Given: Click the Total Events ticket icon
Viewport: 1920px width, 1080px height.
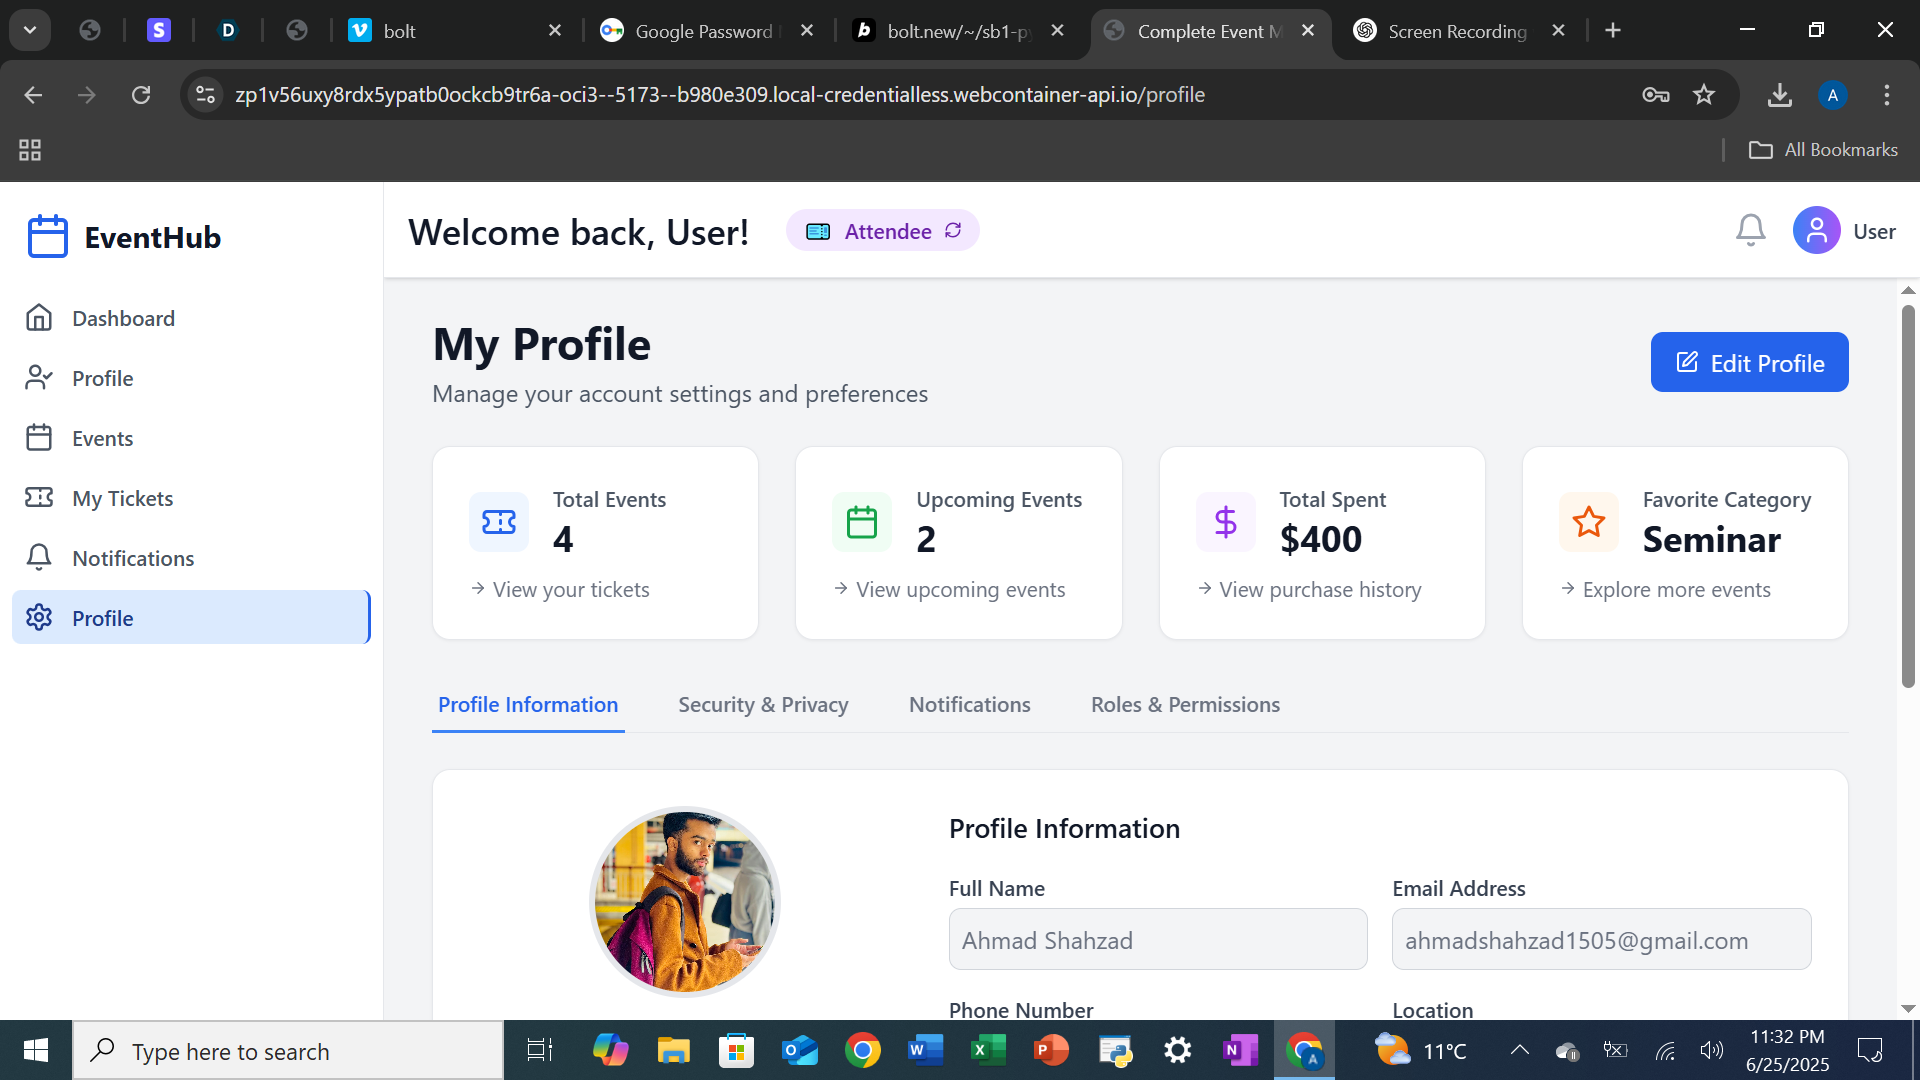Looking at the screenshot, I should tap(499, 522).
